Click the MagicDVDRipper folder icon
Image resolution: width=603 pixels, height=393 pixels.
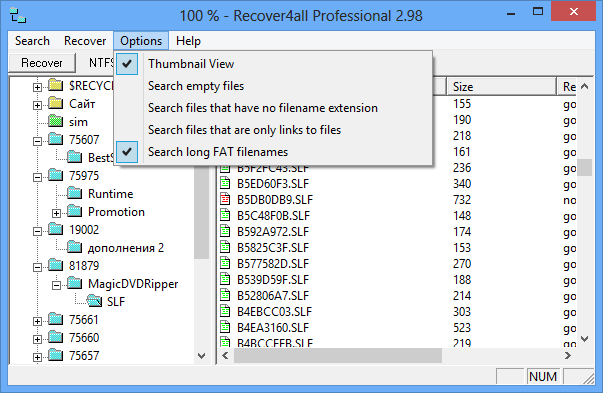pos(75,283)
